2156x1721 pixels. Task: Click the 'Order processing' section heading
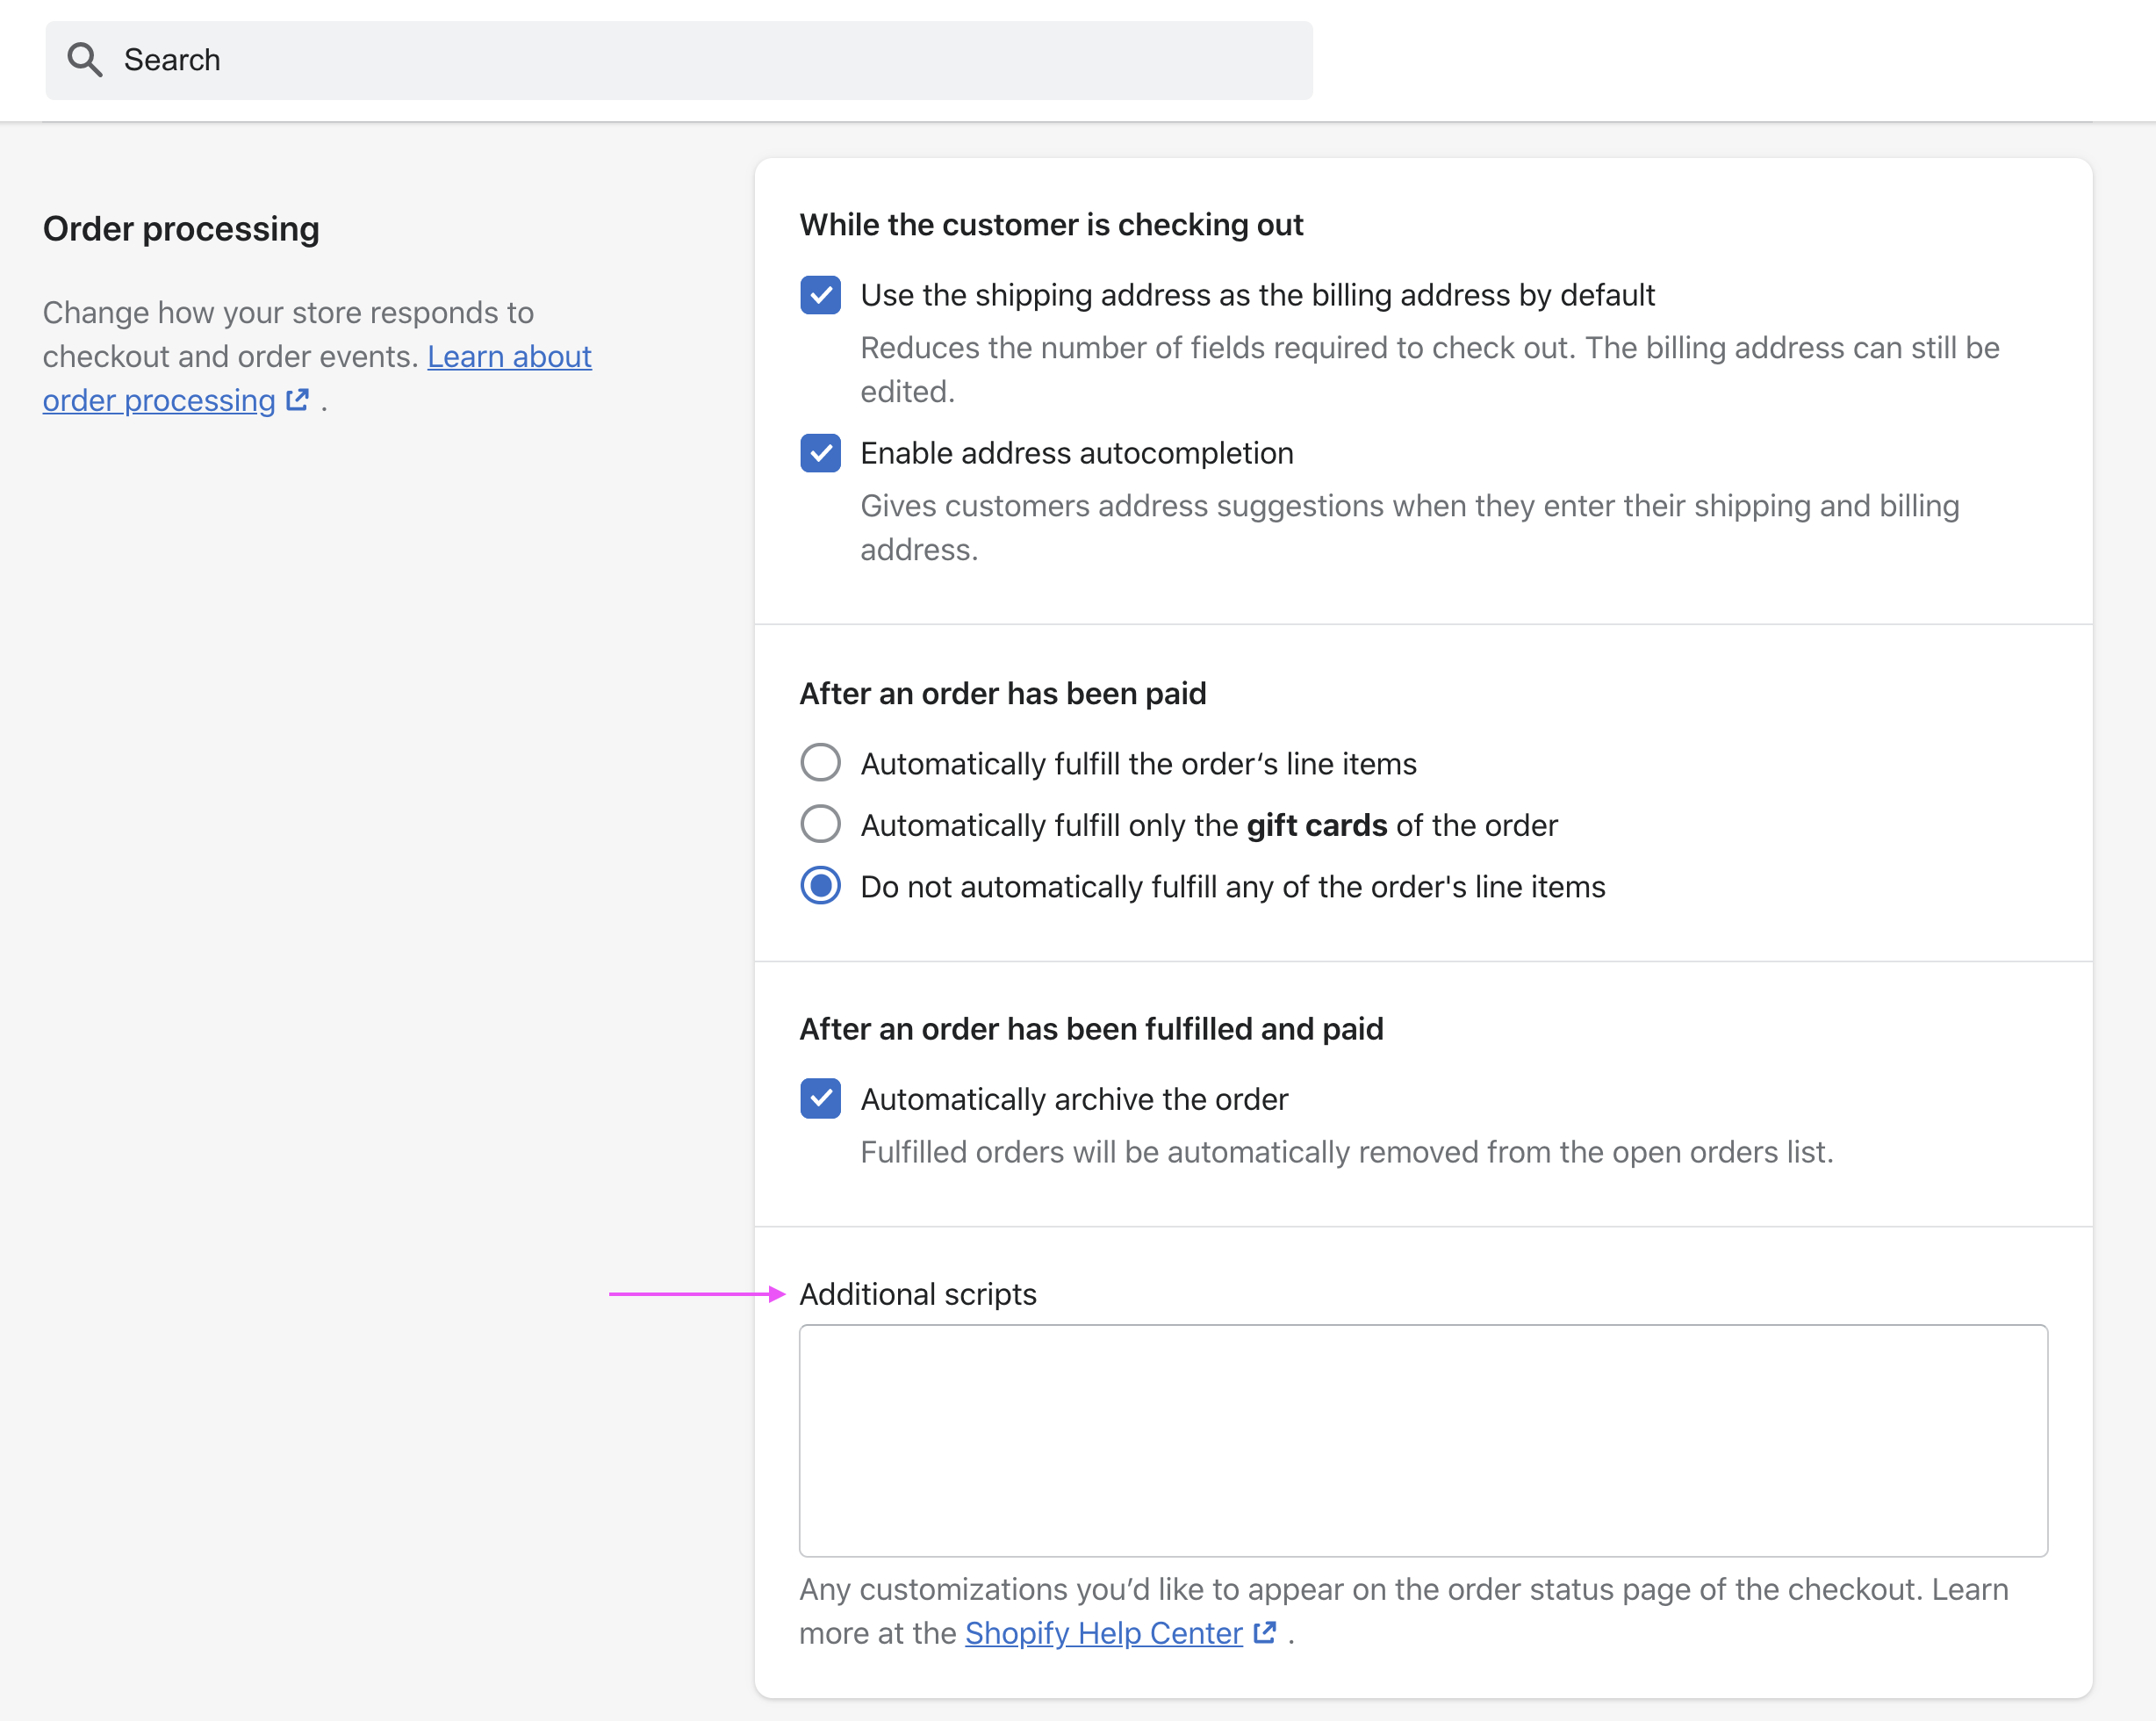coord(181,229)
